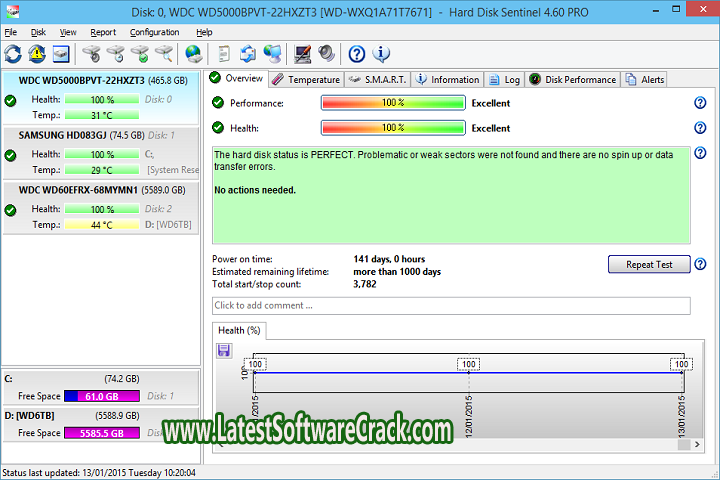Click help icon next to Performance bar
Viewport: 720px width, 480px height.
tap(700, 103)
